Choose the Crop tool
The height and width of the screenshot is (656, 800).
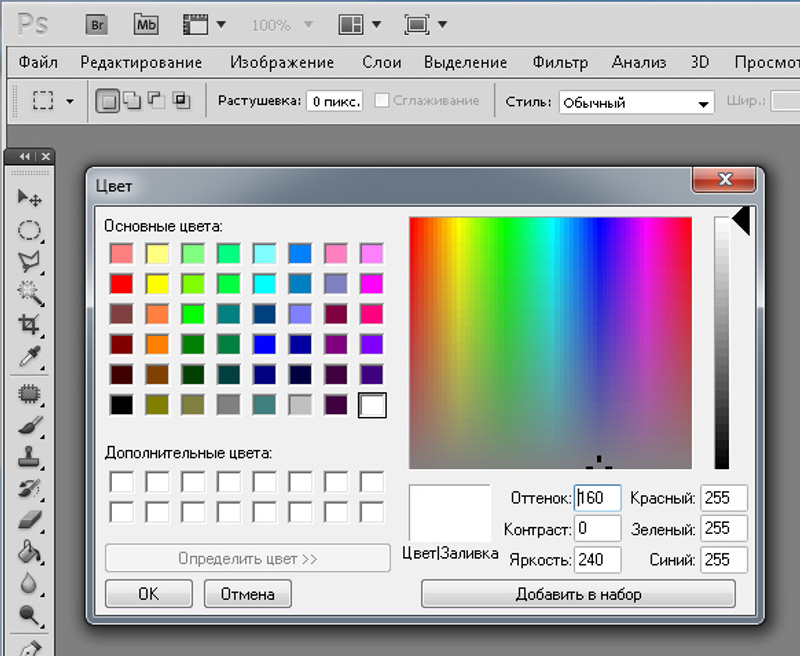30,324
